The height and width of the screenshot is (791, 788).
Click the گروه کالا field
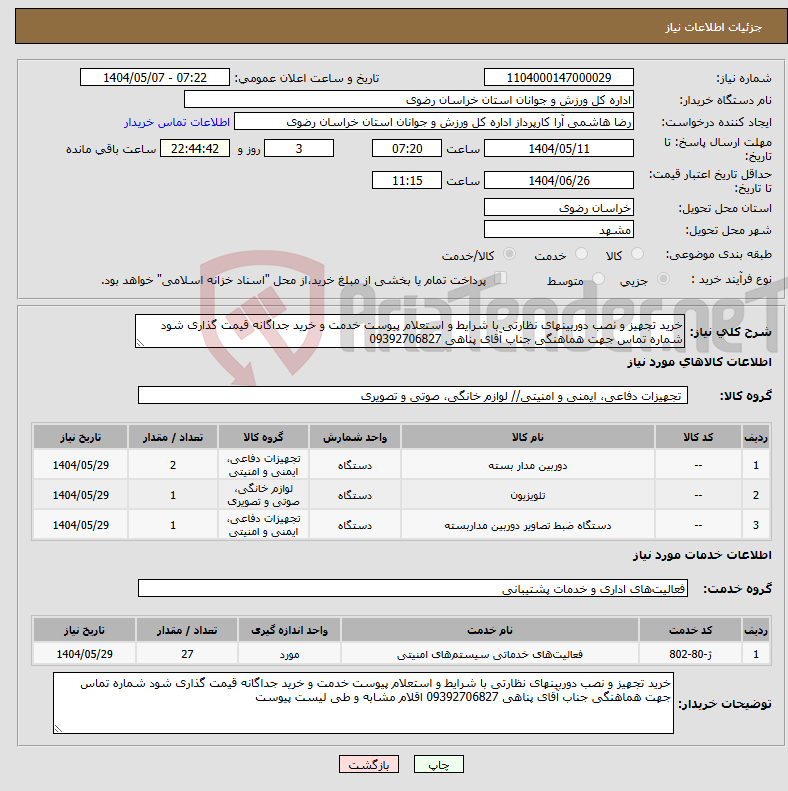413,396
